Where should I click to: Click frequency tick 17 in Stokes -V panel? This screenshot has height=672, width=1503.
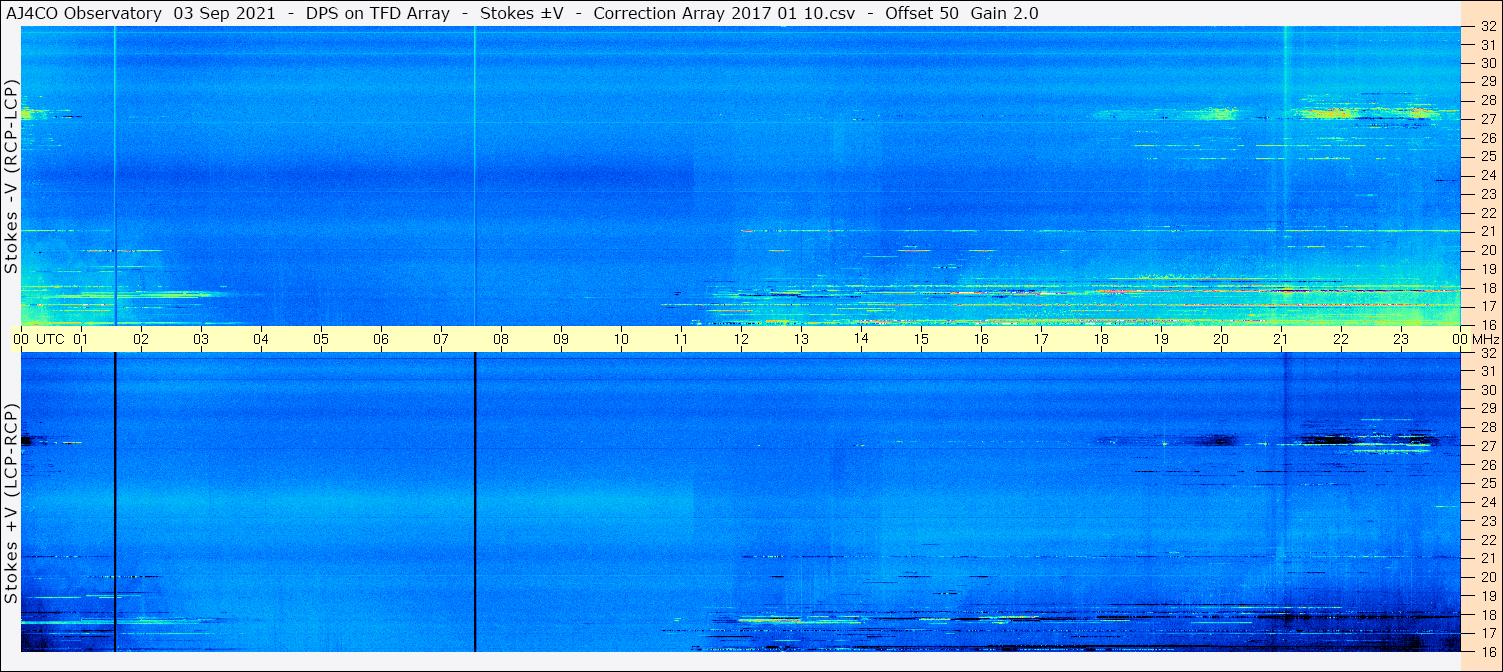click(1487, 306)
